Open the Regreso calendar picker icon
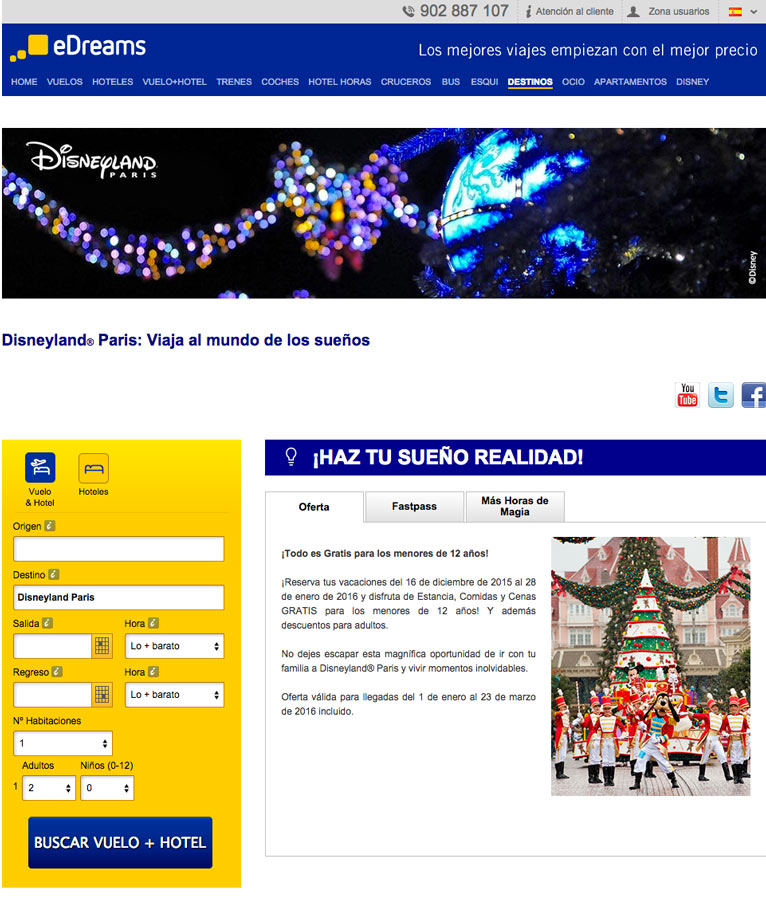766x900 pixels. (102, 695)
